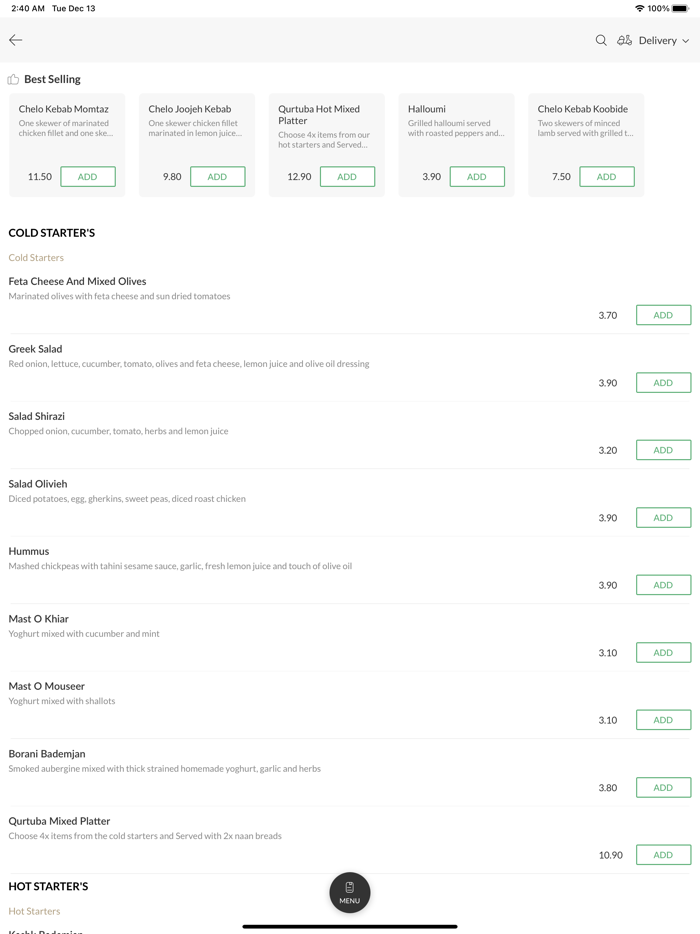The height and width of the screenshot is (934, 700).
Task: Expand the Delivery dropdown chevron
Action: [x=686, y=41]
